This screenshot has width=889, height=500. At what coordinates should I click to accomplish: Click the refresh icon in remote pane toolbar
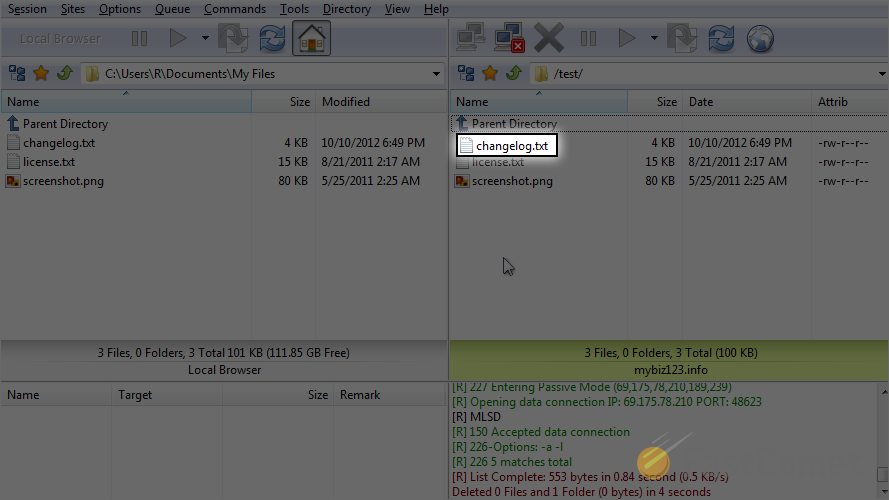[x=721, y=39]
